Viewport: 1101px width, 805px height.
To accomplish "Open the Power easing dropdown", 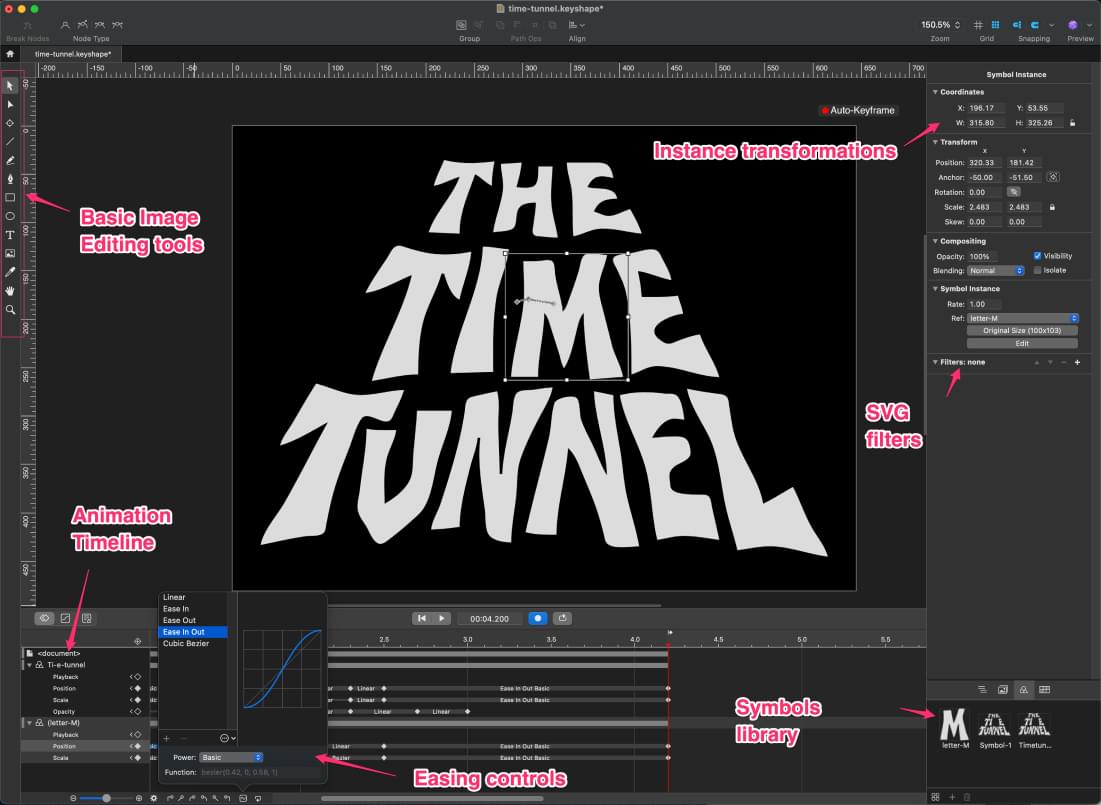I will 230,757.
